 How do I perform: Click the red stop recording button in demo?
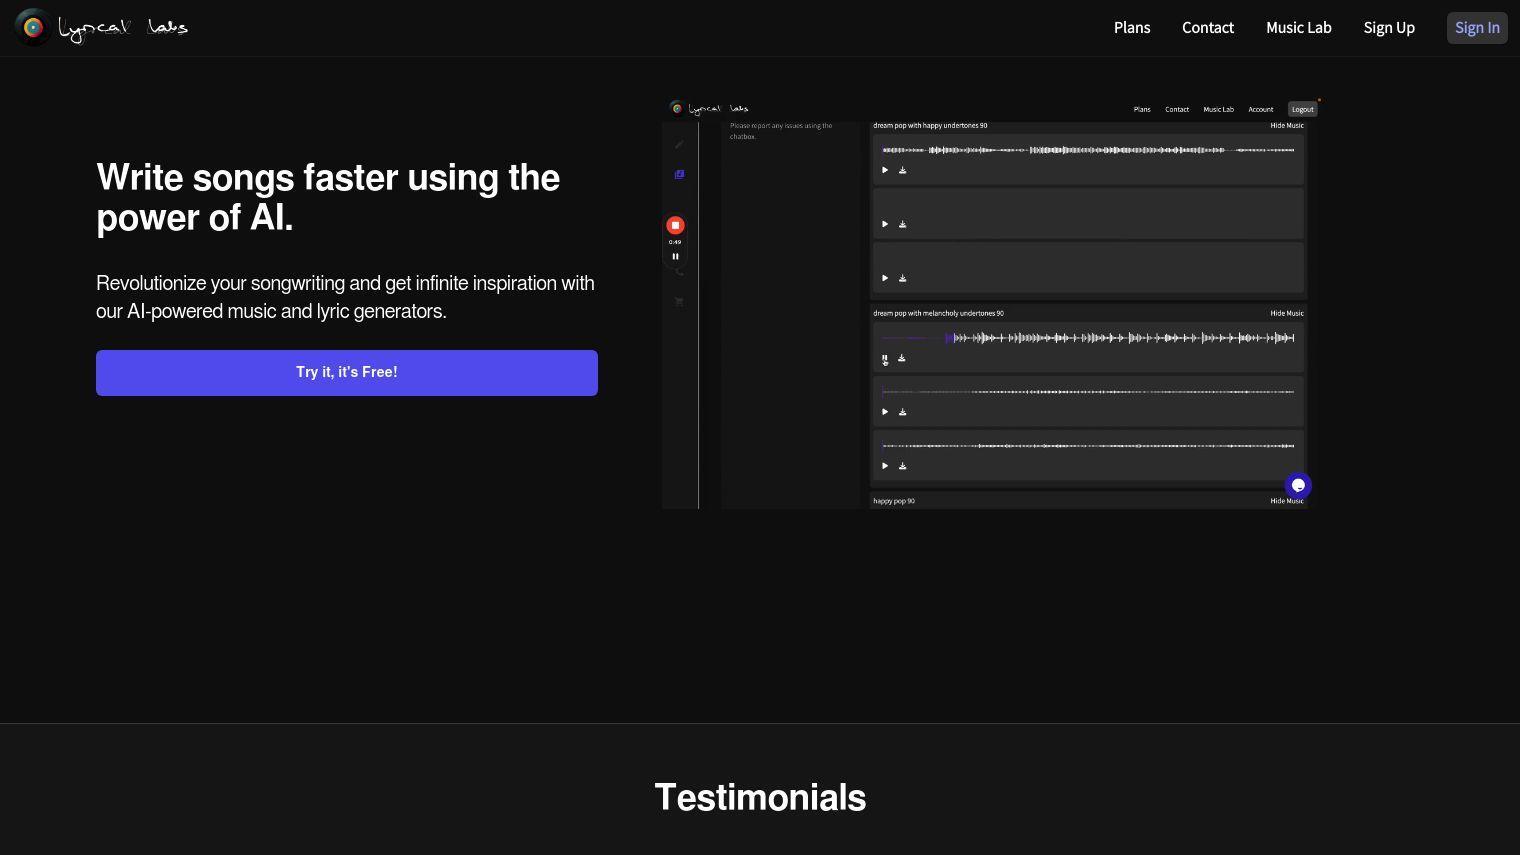click(x=675, y=225)
